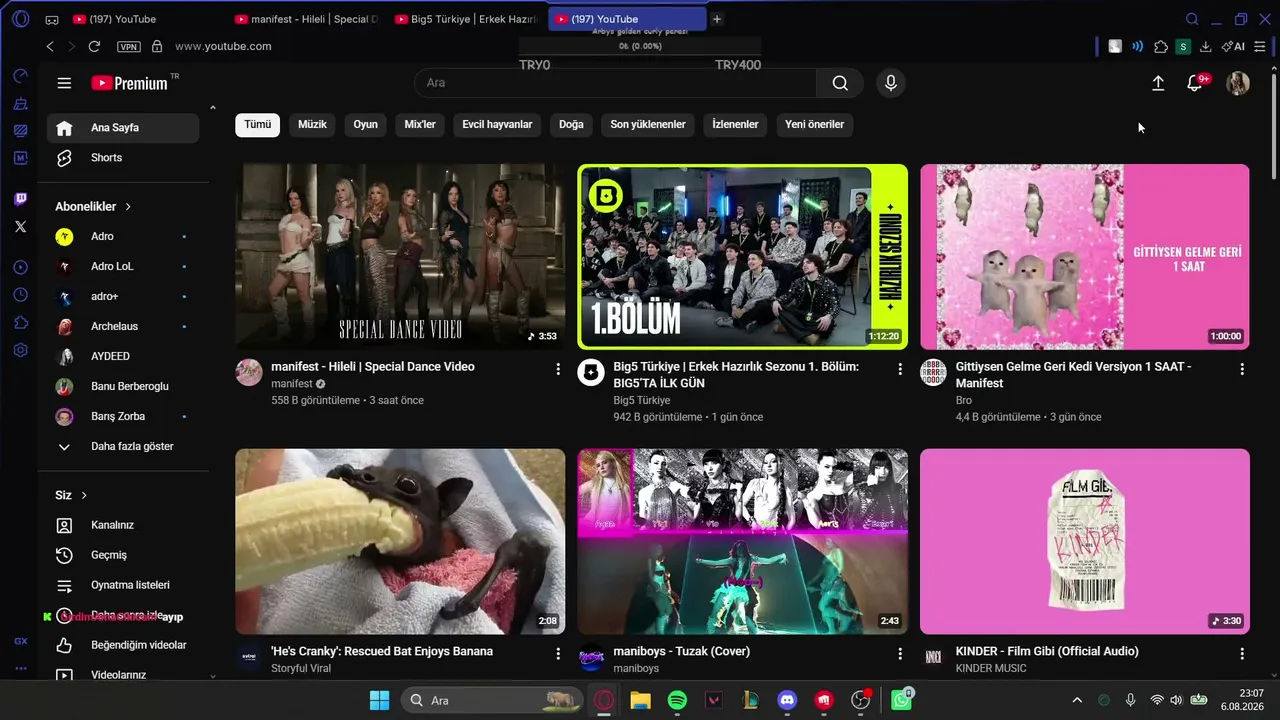This screenshot has width=1280, height=720.
Task: Open Opera sidebar settings gear
Action: (x=21, y=351)
